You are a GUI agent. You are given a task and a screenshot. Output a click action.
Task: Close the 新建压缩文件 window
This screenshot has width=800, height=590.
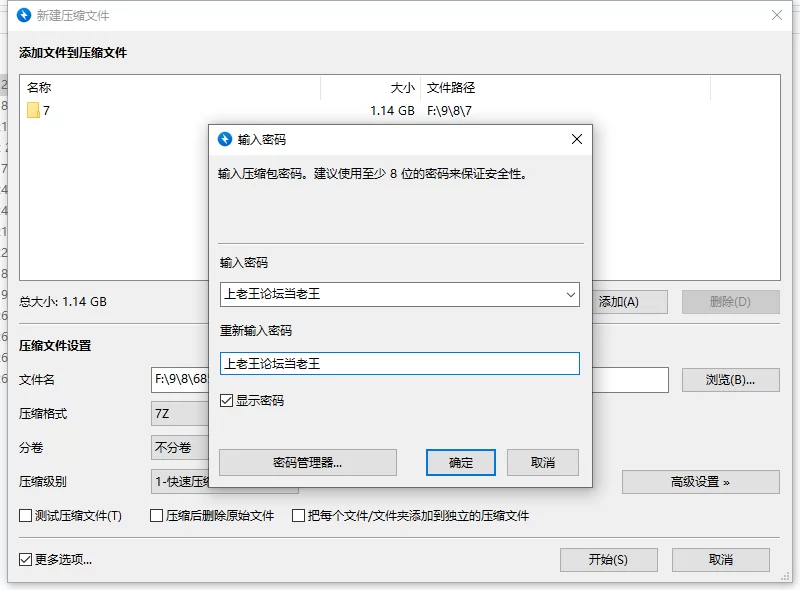pos(777,15)
